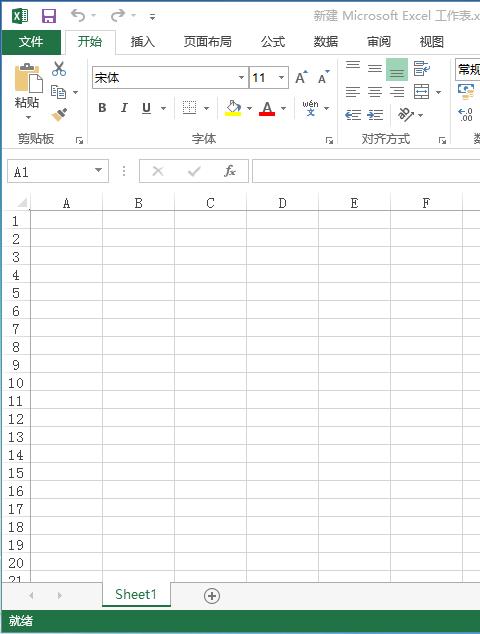Screen dimensions: 480x634
Task: Click the Cut scissors icon
Action: pos(59,69)
